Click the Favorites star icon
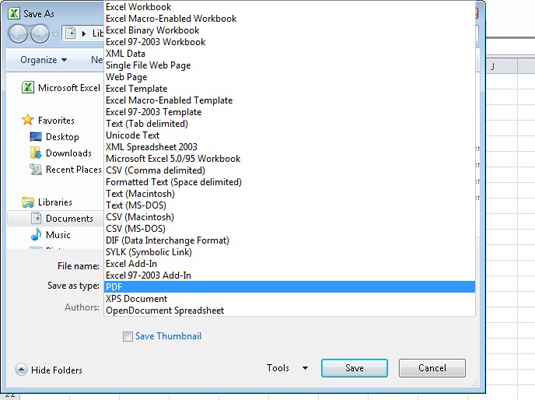This screenshot has height=400, width=535. click(x=28, y=120)
